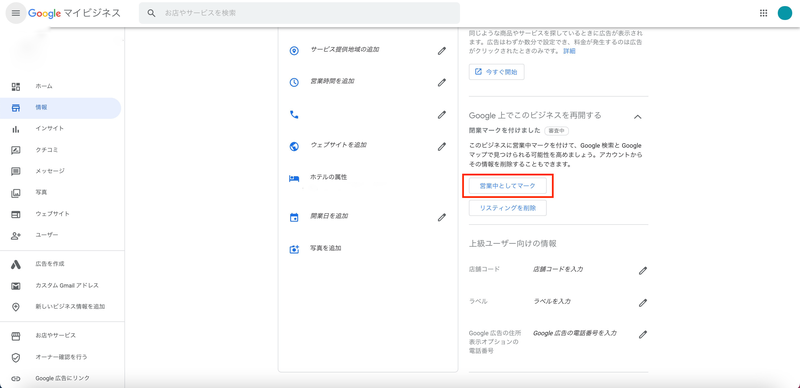Click ホテルの属性 row

point(367,178)
